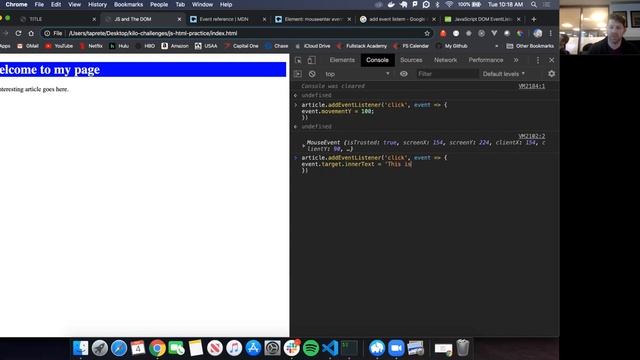
Task: Open a new Chrome tab with plus button
Action: tap(533, 19)
